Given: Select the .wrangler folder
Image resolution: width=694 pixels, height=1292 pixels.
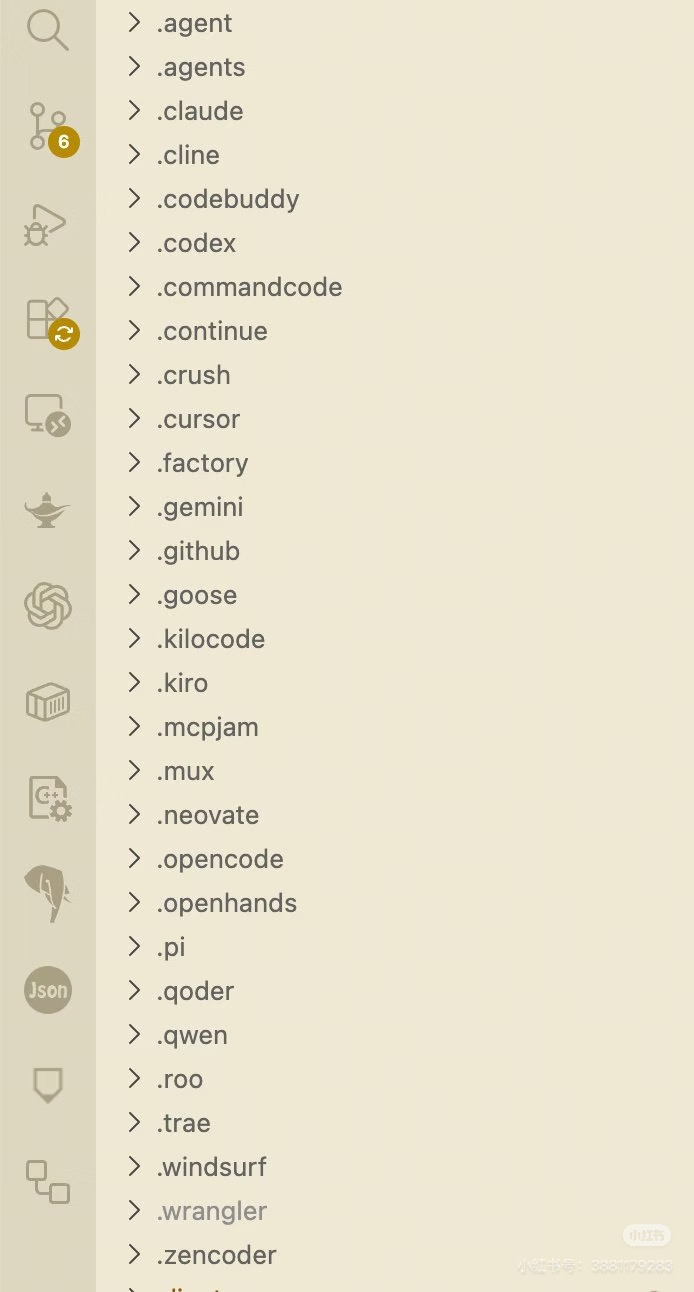Looking at the screenshot, I should click(212, 1211).
